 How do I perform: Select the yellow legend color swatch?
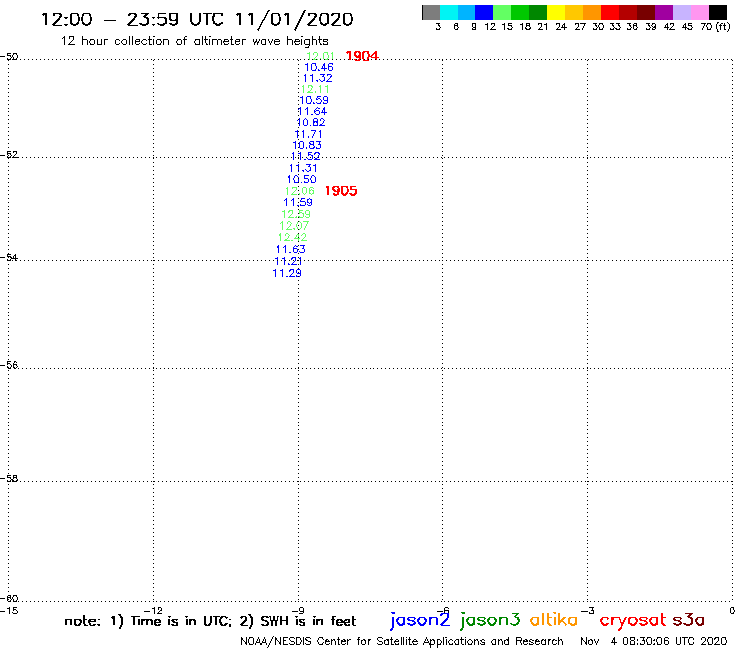556,12
